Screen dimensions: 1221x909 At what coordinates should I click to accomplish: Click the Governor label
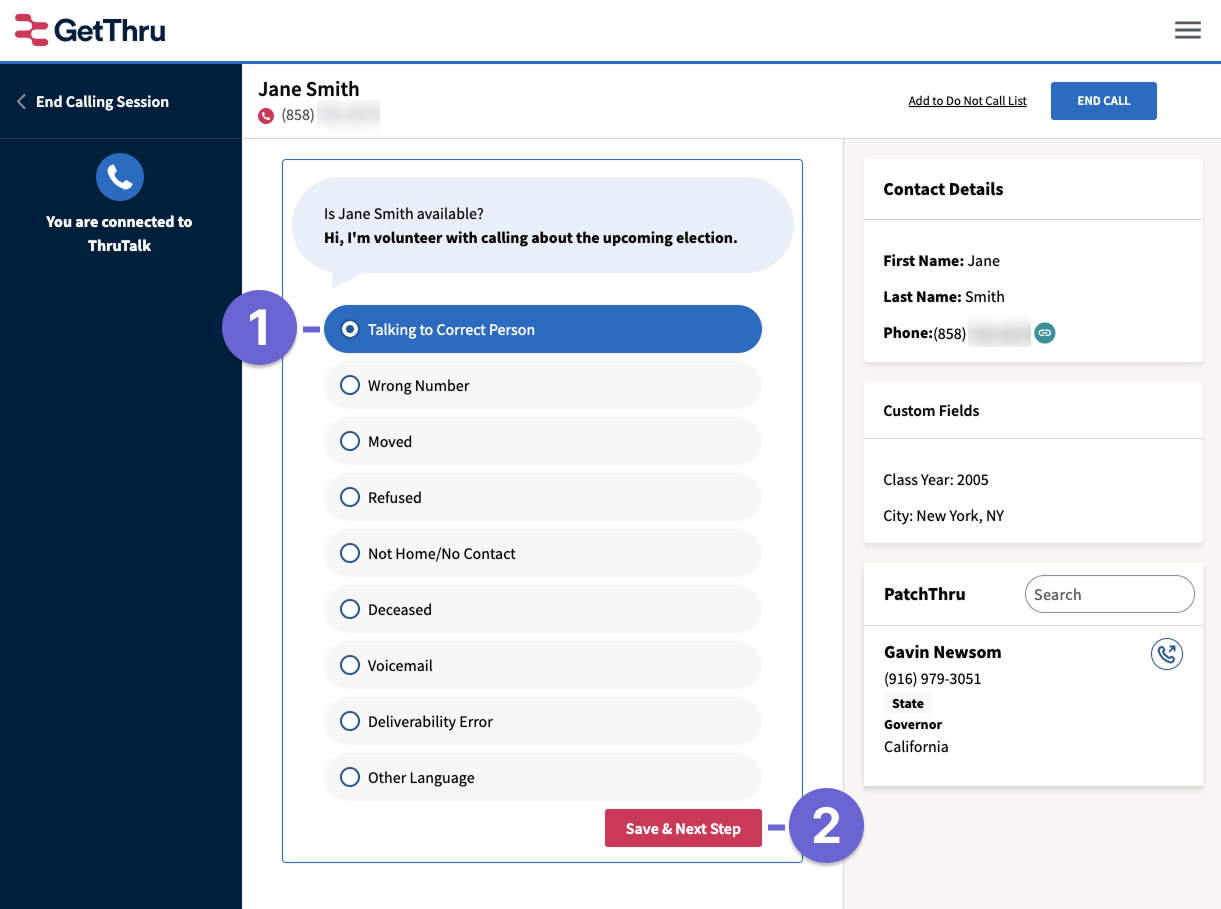[913, 724]
